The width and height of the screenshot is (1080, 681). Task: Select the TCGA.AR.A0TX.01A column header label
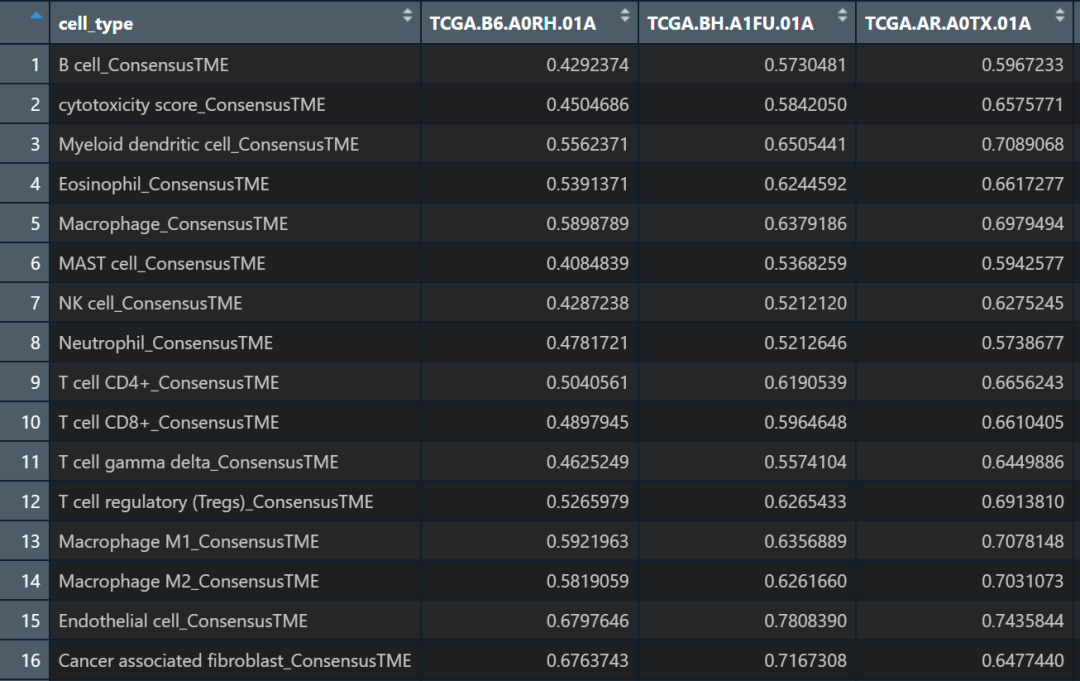948,23
